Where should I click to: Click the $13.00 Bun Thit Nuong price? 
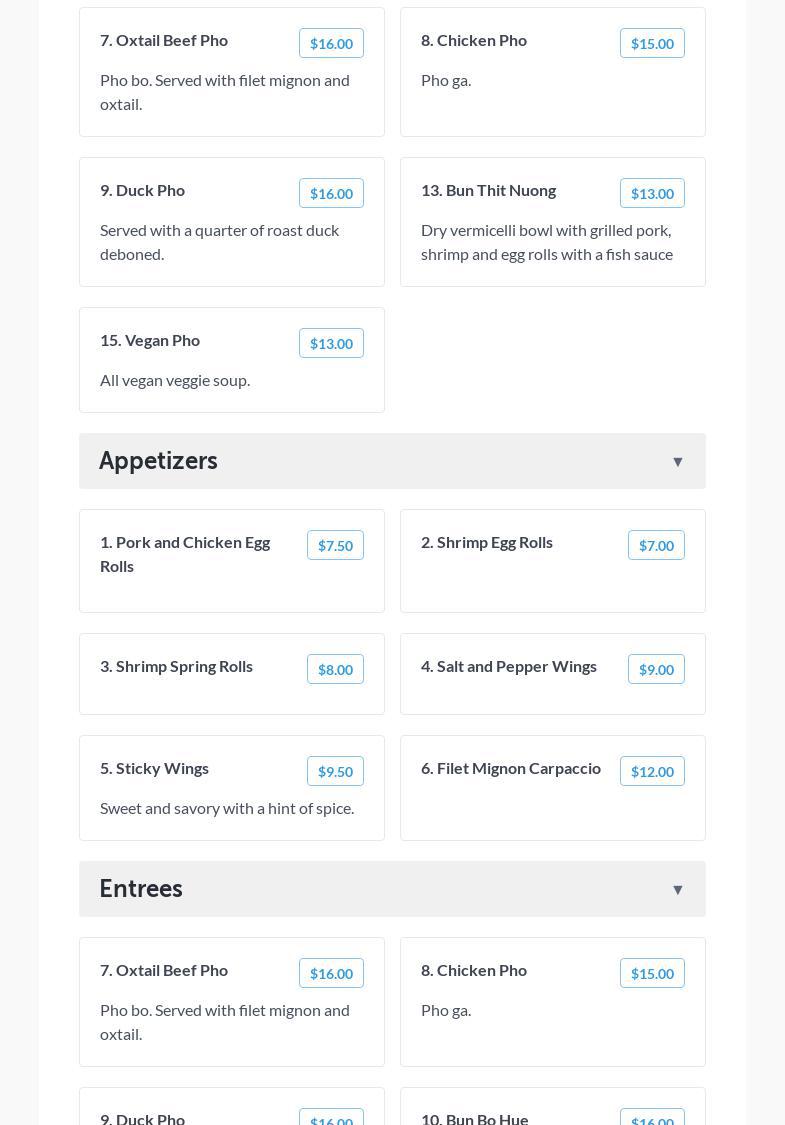click(x=652, y=193)
